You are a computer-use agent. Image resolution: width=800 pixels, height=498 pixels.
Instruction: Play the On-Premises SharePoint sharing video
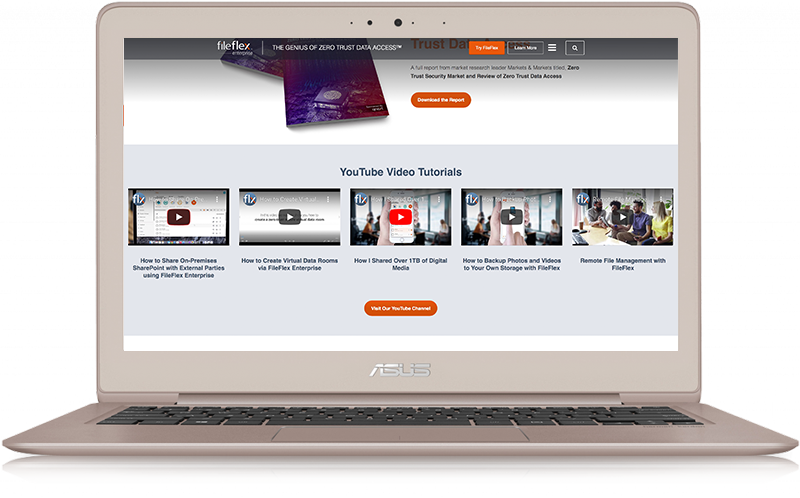pyautogui.click(x=179, y=217)
